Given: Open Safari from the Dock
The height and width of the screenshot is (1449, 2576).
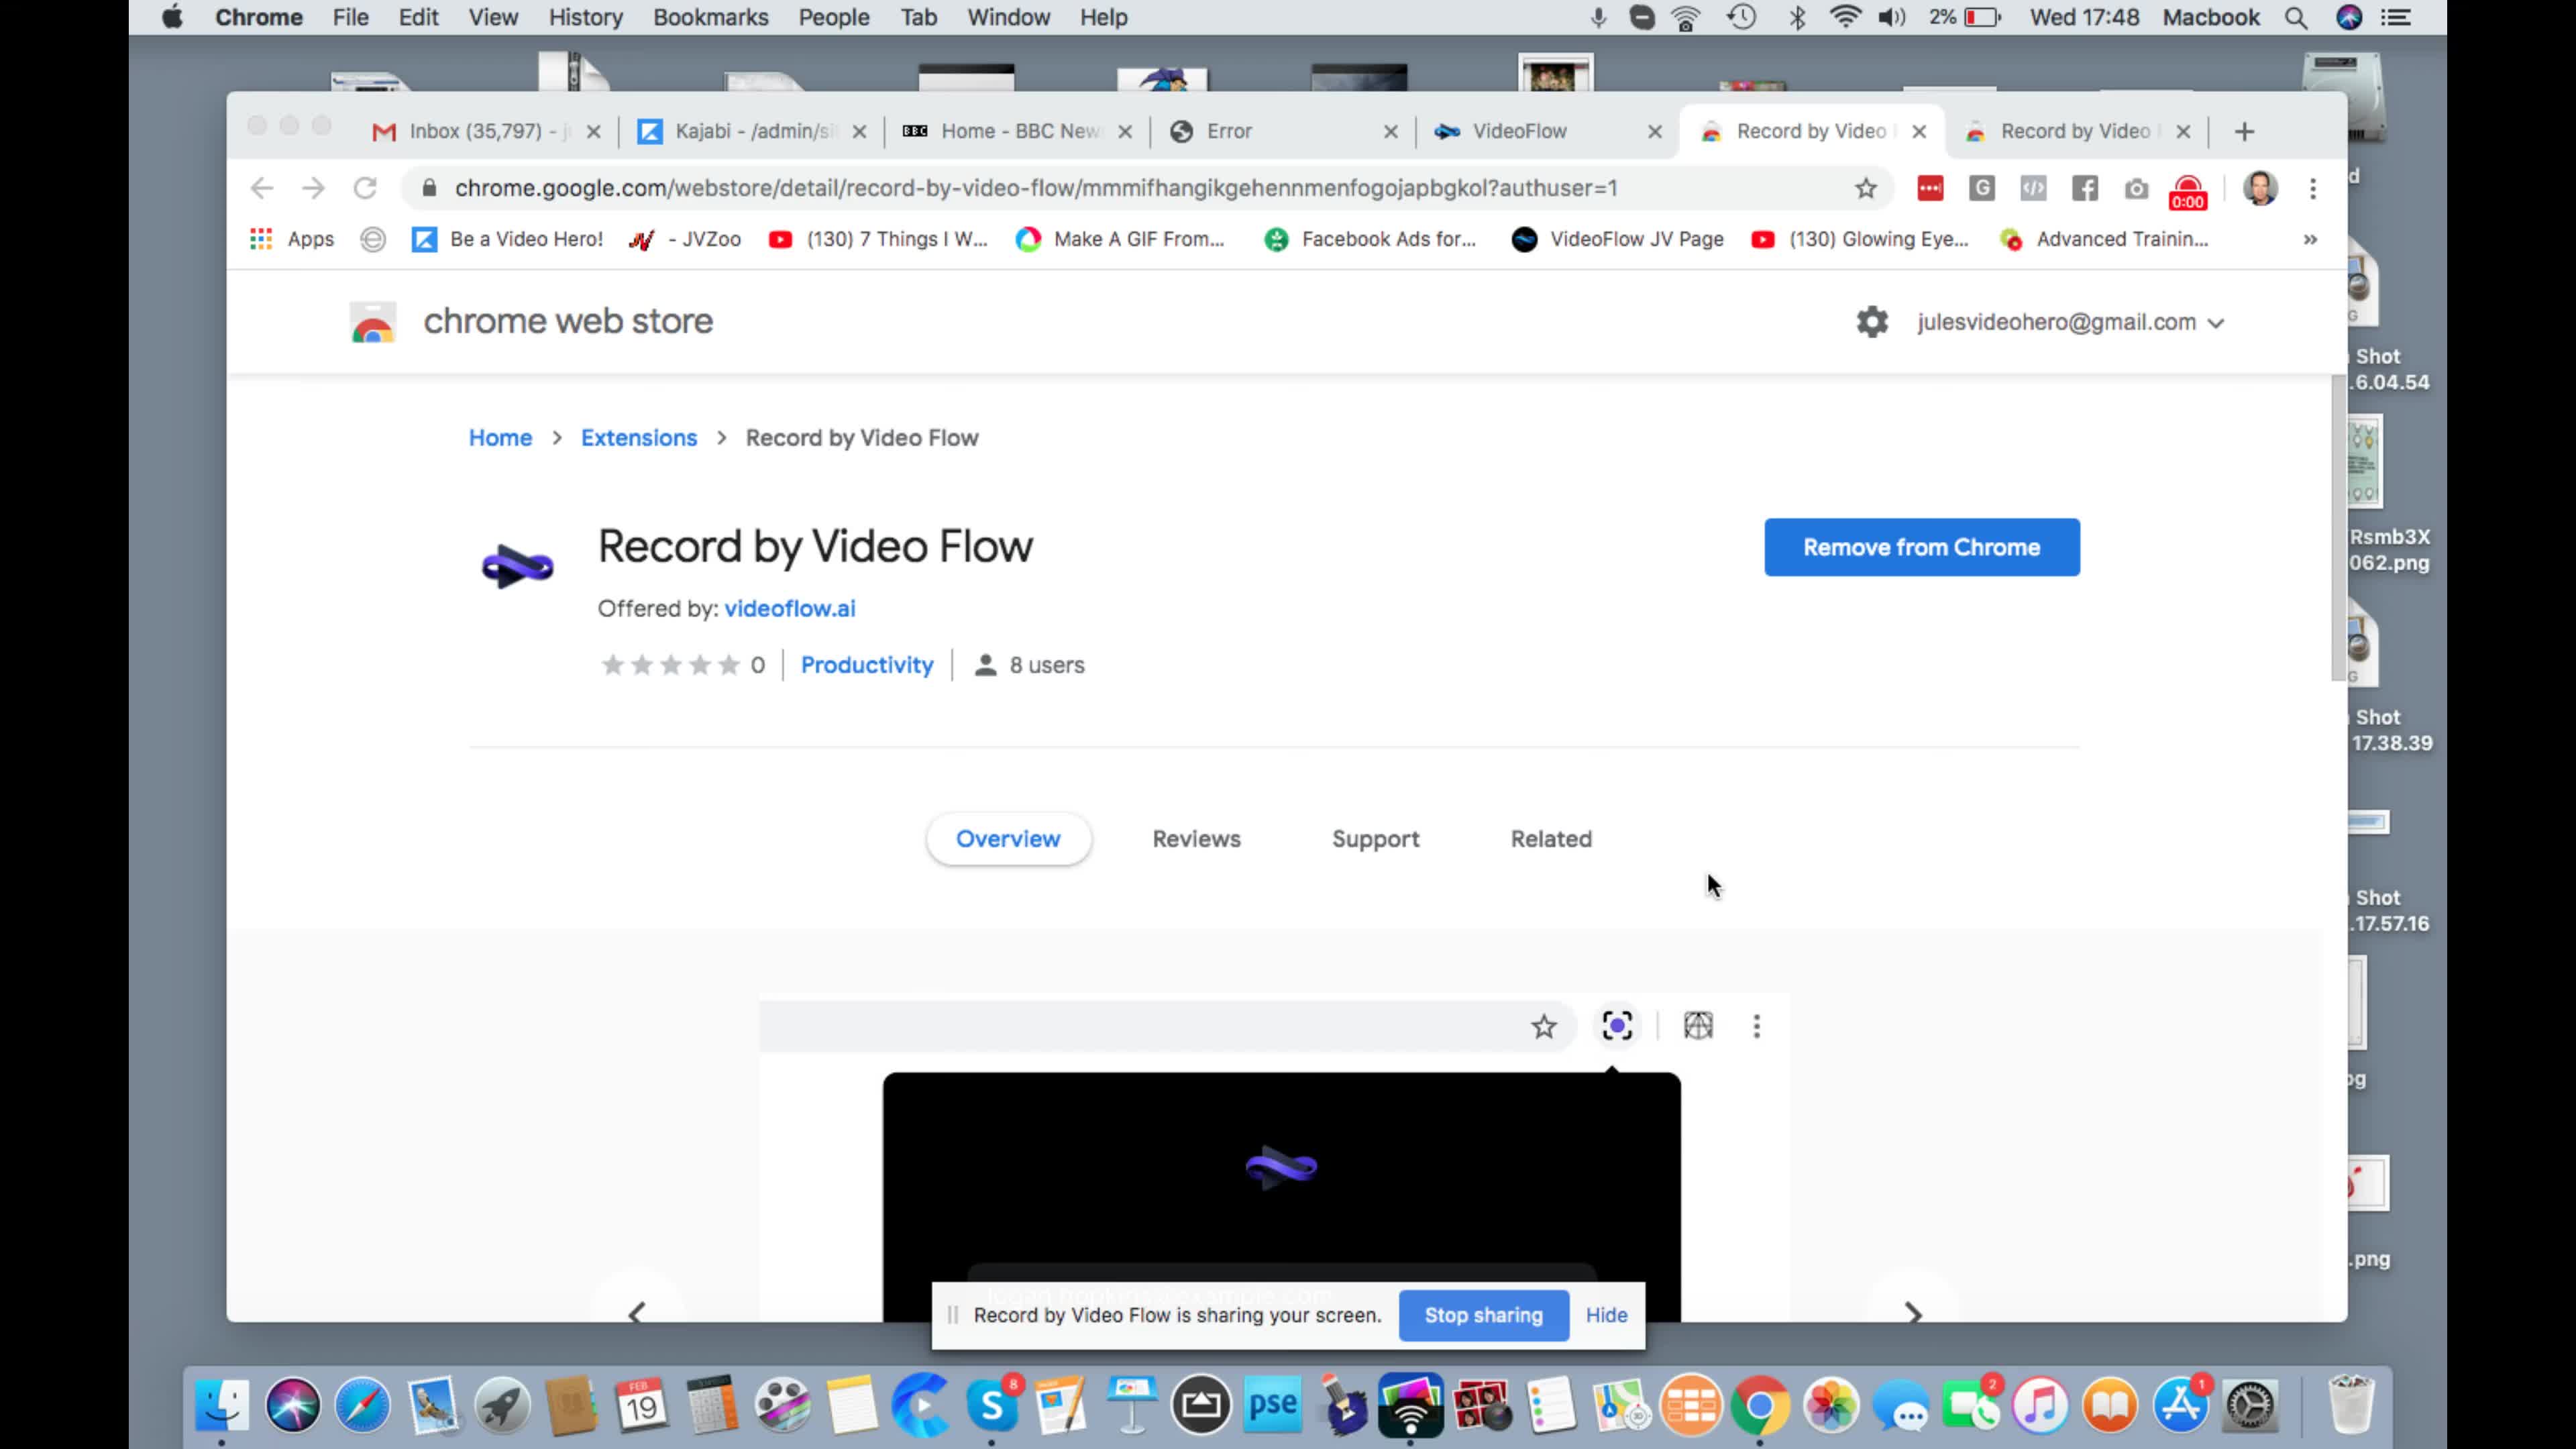Looking at the screenshot, I should coord(362,1405).
